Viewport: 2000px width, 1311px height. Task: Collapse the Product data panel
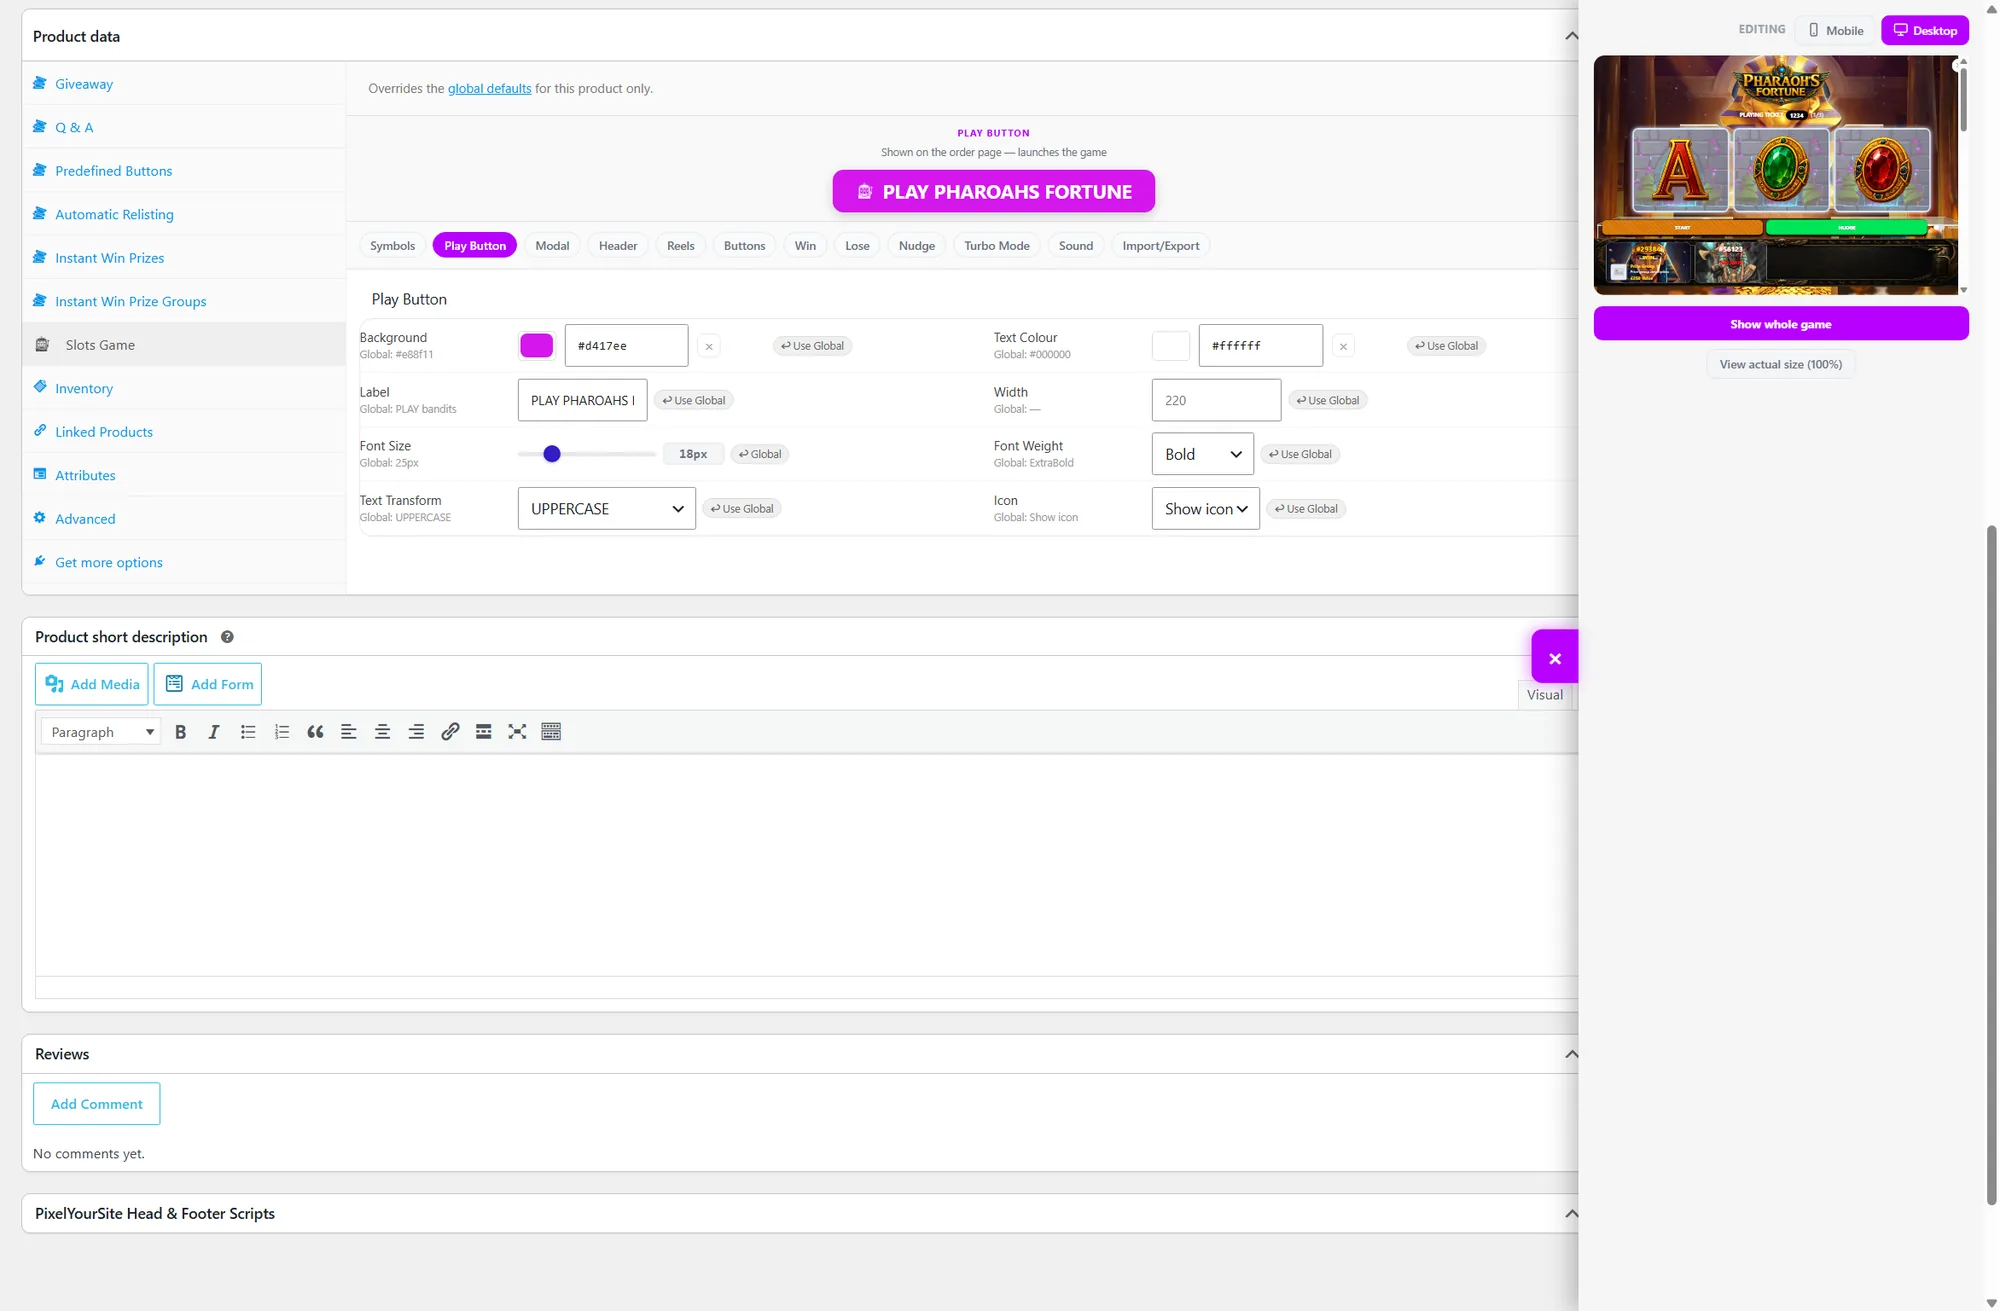coord(1571,36)
